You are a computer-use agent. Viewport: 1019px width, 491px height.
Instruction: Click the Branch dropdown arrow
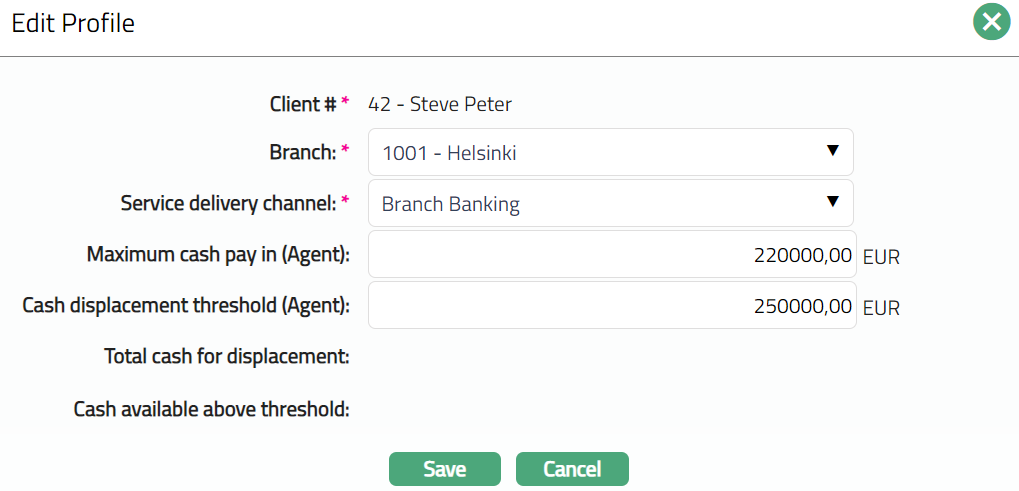pos(832,151)
